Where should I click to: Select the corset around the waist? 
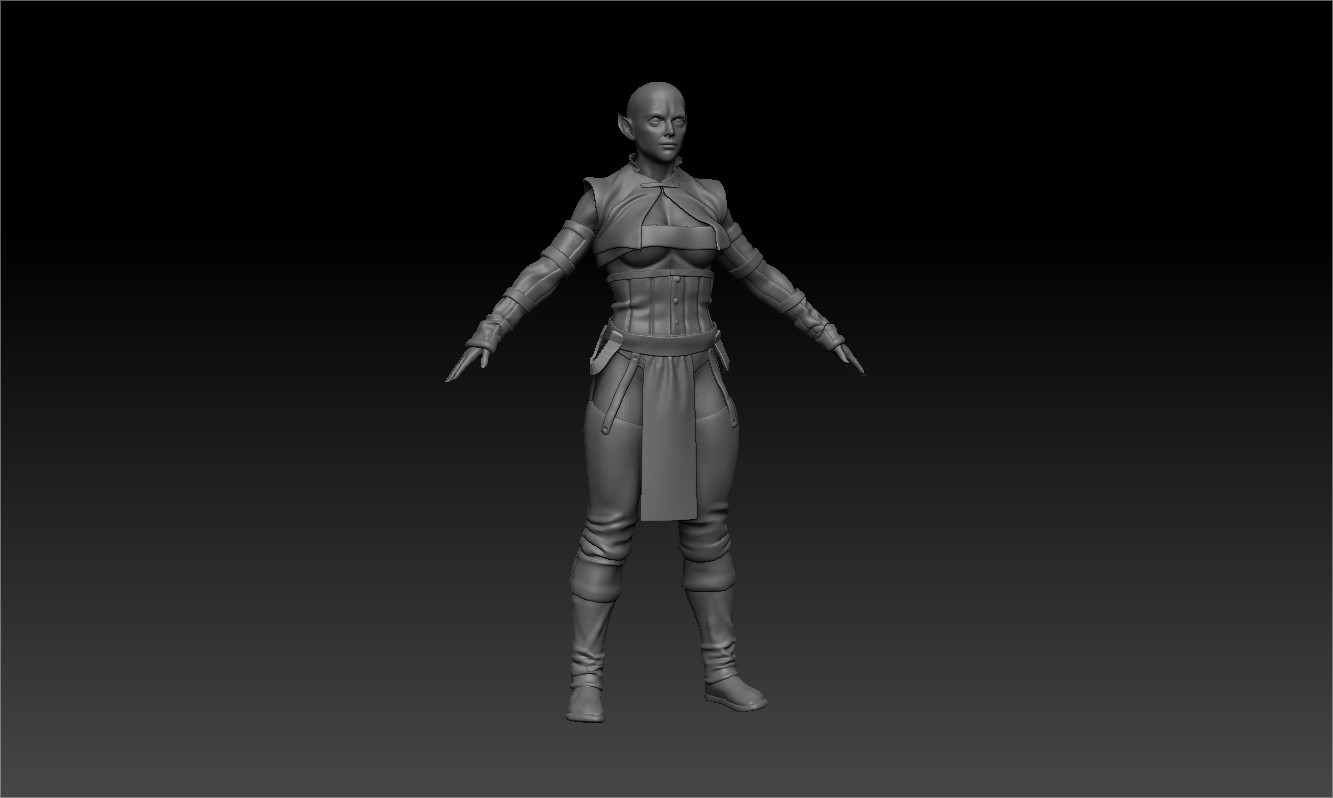pyautogui.click(x=665, y=300)
